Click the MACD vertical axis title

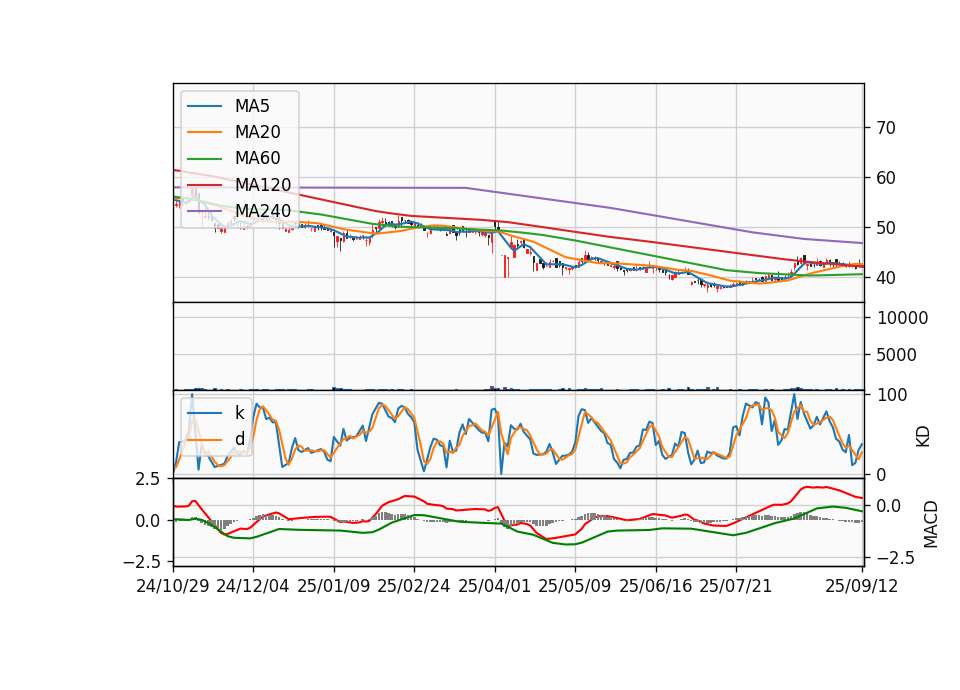point(931,524)
